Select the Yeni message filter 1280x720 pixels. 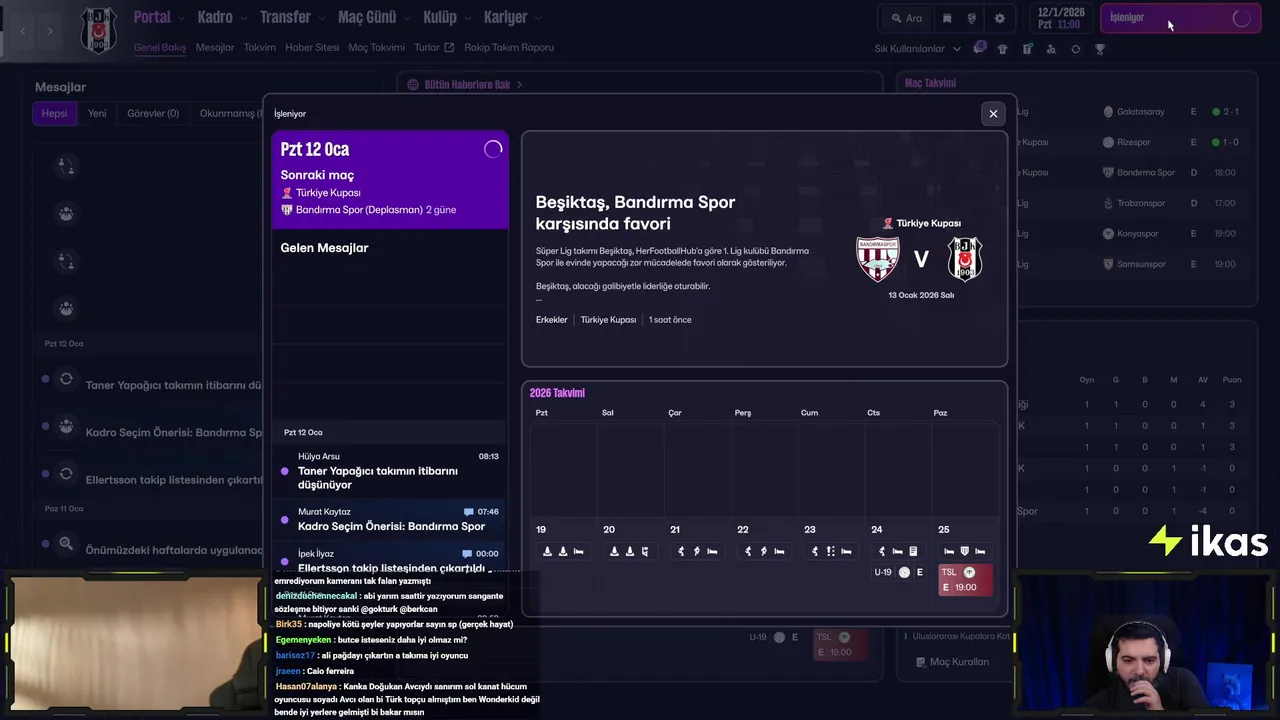coord(97,113)
